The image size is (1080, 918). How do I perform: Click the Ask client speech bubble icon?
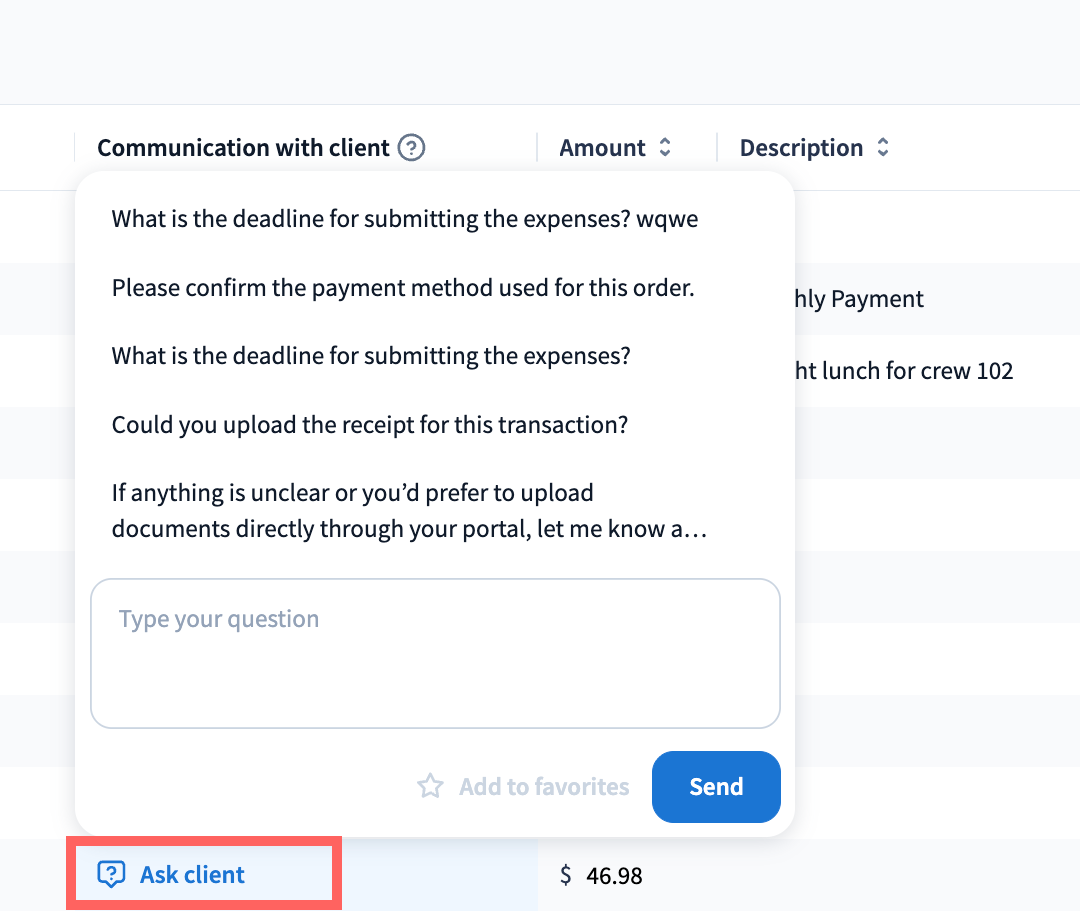point(111,875)
